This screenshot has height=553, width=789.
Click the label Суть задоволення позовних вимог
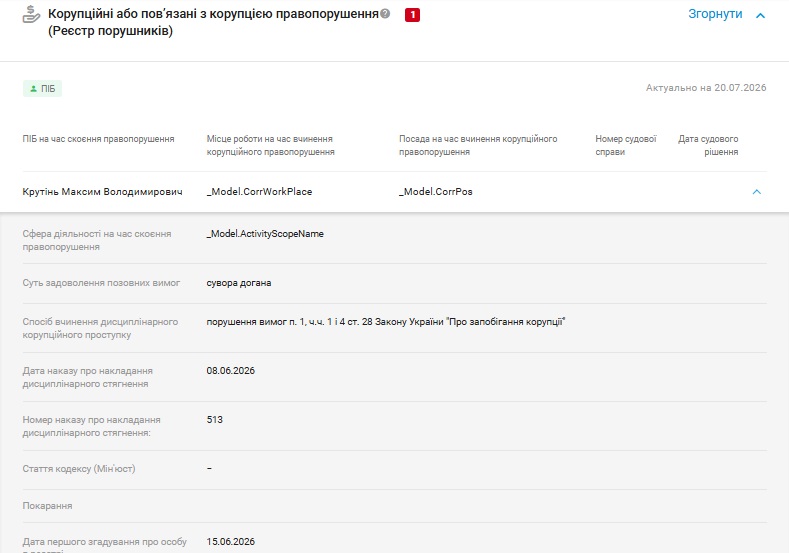[101, 283]
